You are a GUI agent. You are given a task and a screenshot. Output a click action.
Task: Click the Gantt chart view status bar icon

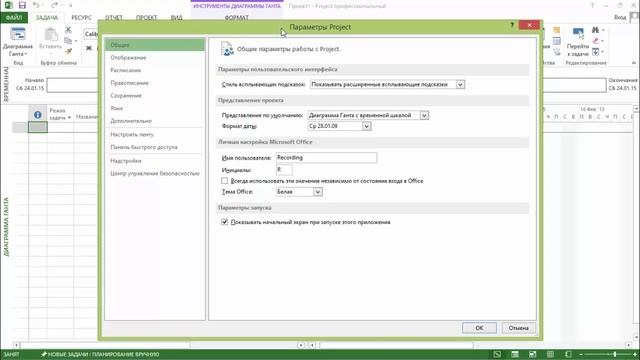pyautogui.click(x=497, y=354)
